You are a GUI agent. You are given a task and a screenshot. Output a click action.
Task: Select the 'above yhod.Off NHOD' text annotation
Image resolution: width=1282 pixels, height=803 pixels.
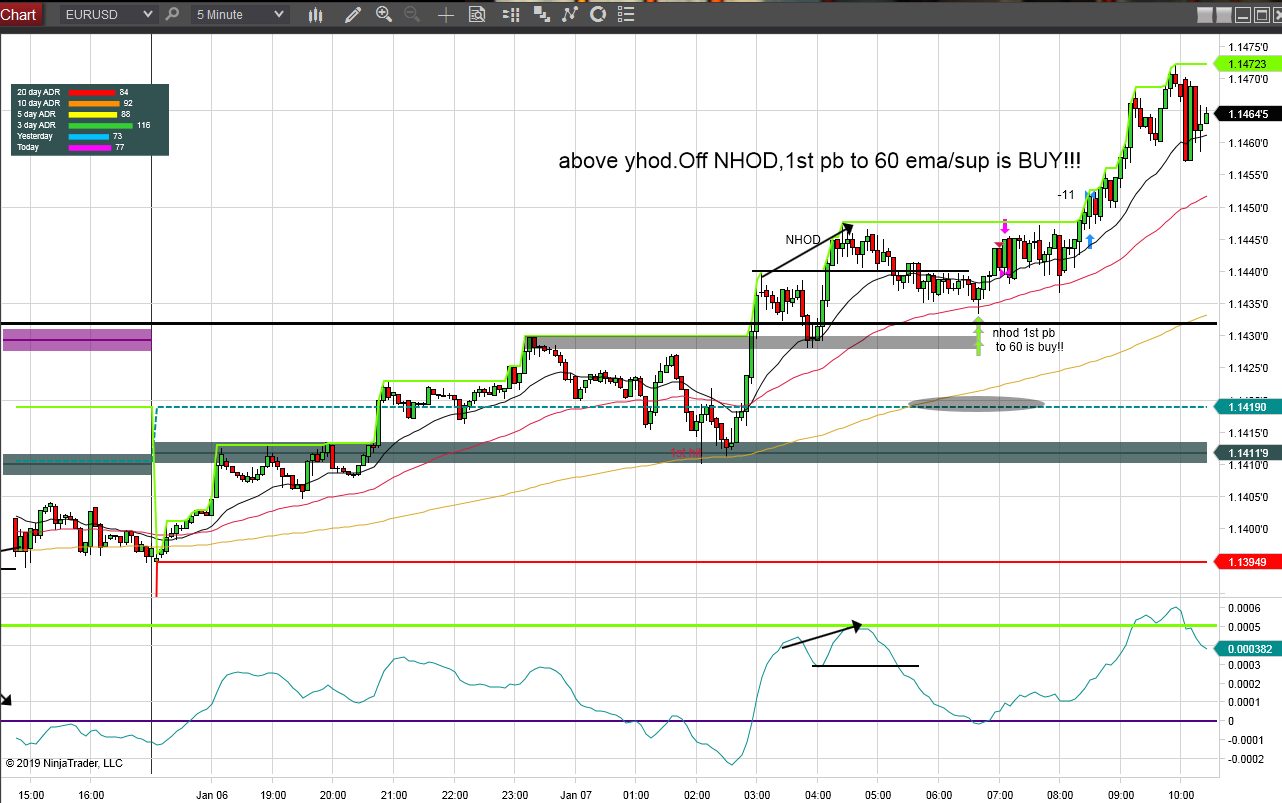(x=820, y=160)
